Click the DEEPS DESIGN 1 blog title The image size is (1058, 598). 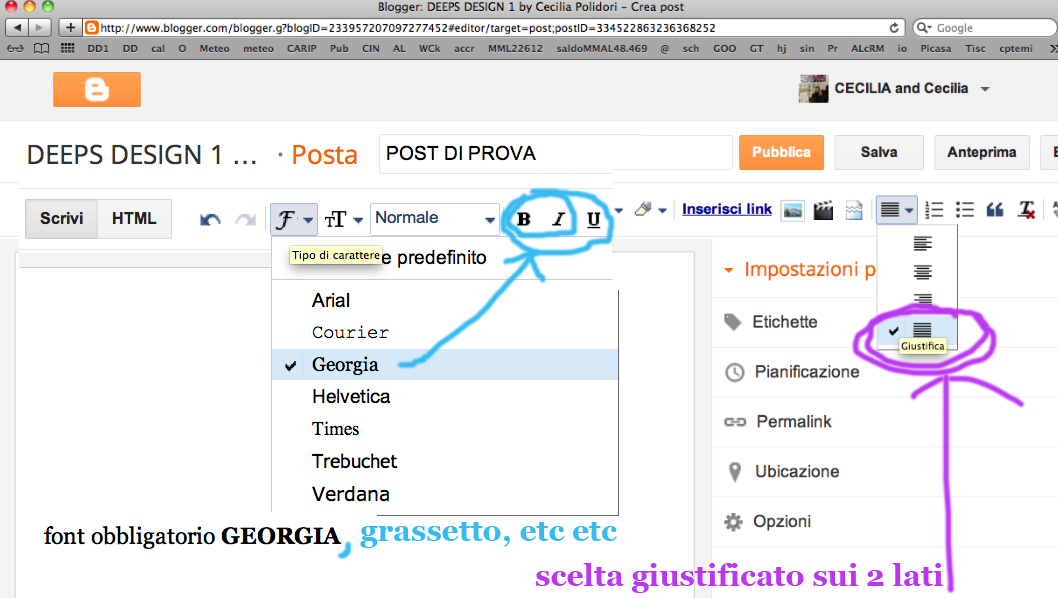142,155
